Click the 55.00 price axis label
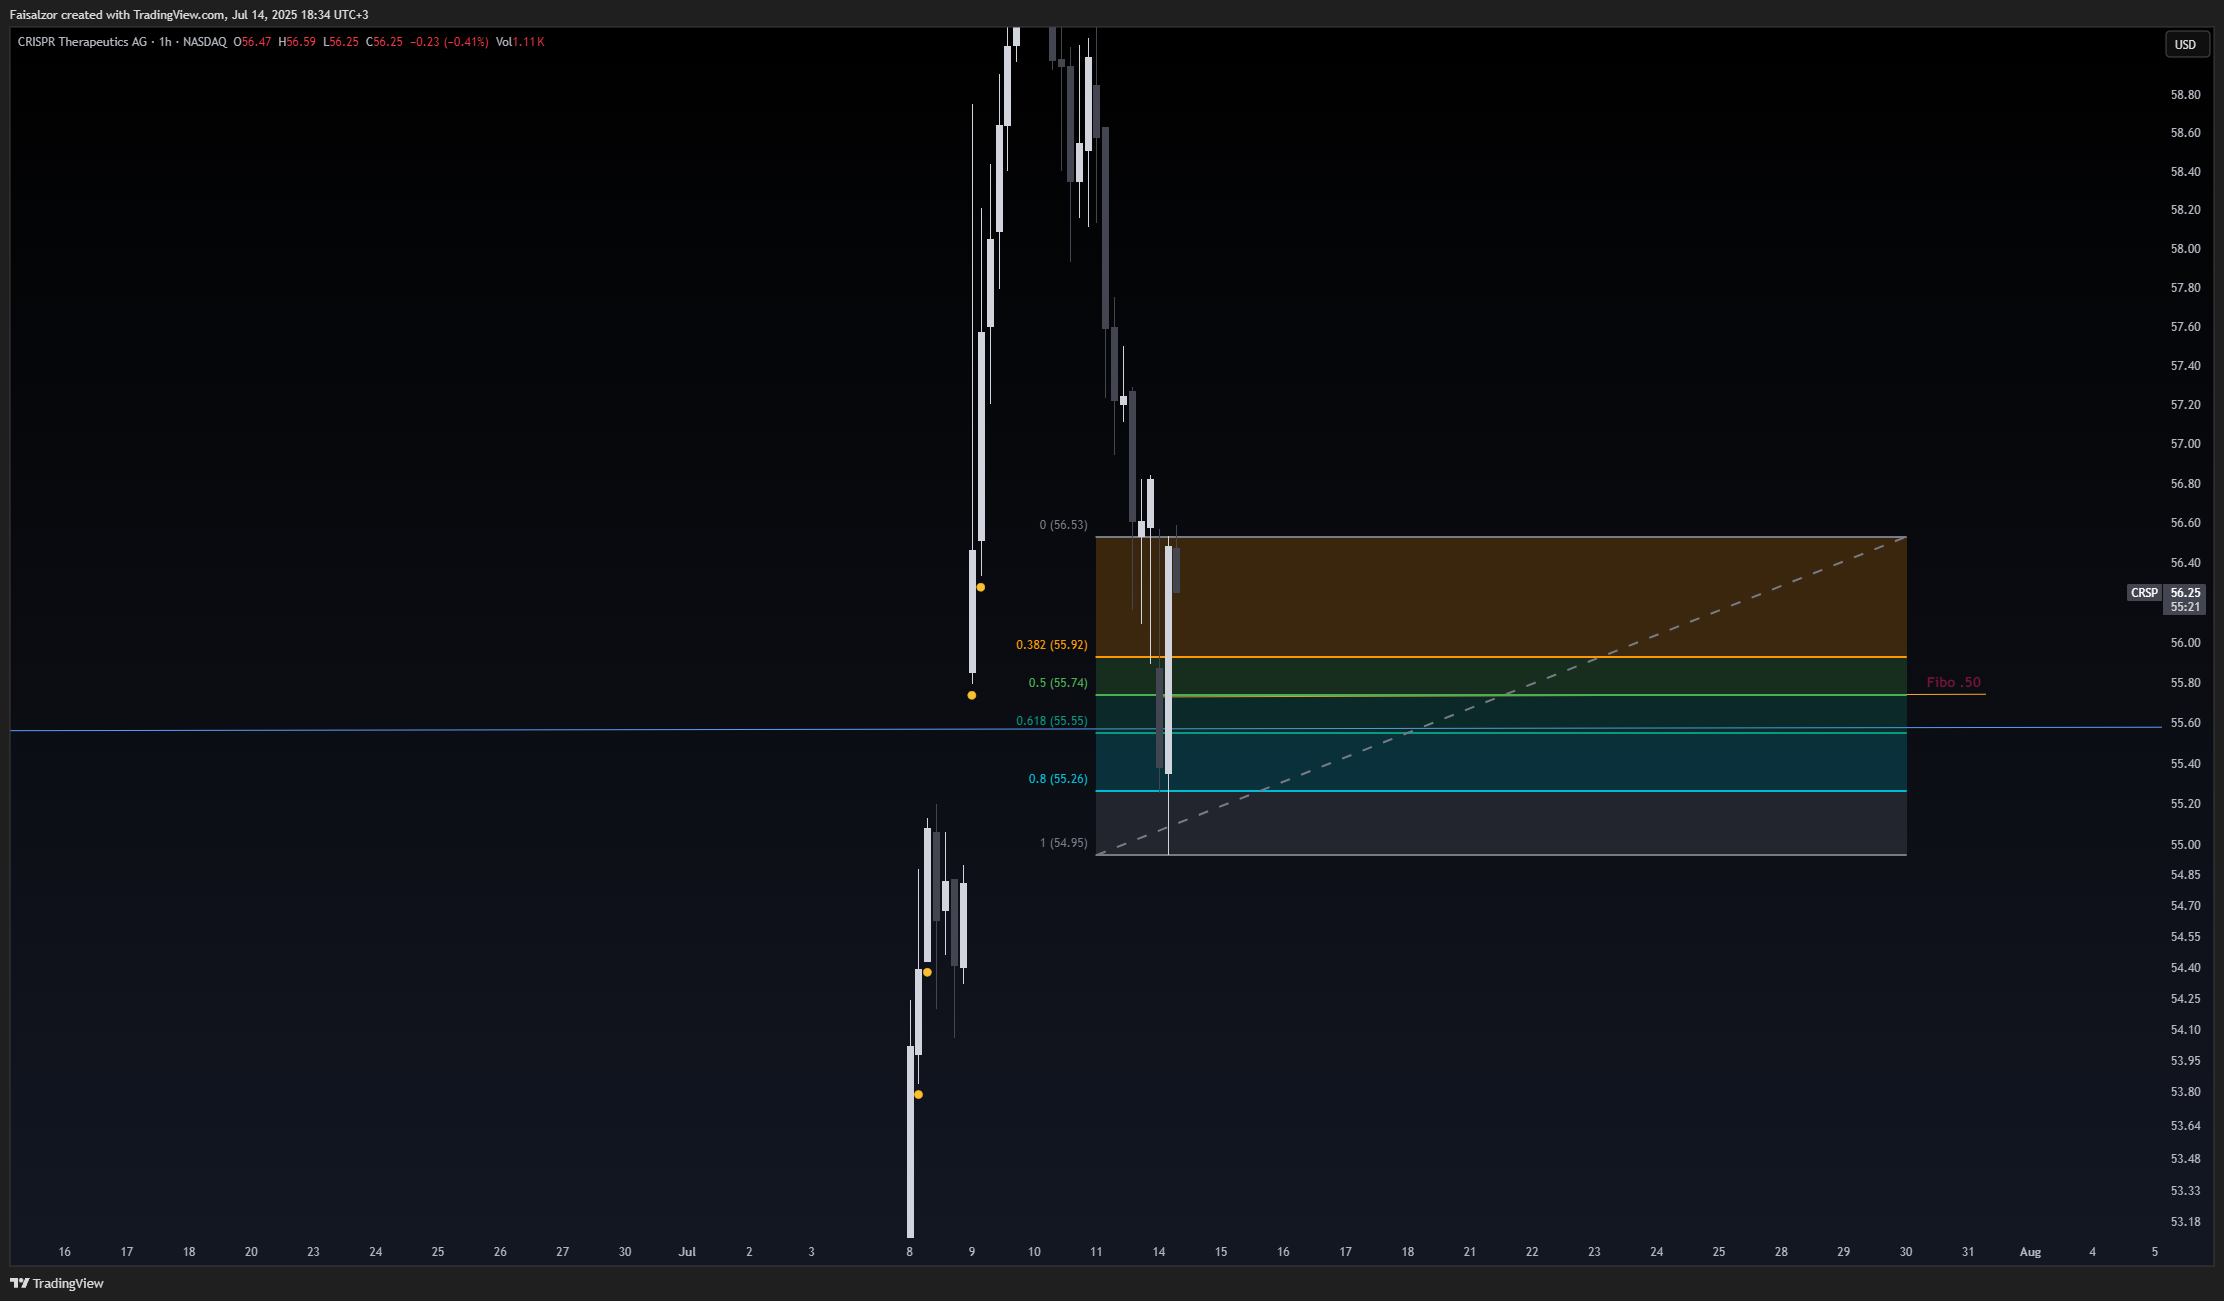 click(x=2185, y=845)
